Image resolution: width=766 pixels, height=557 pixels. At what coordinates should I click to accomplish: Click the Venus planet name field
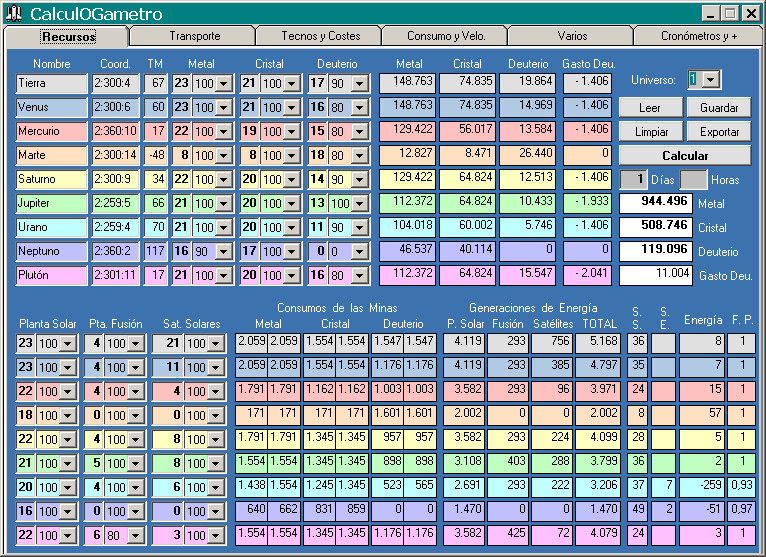tap(51, 107)
